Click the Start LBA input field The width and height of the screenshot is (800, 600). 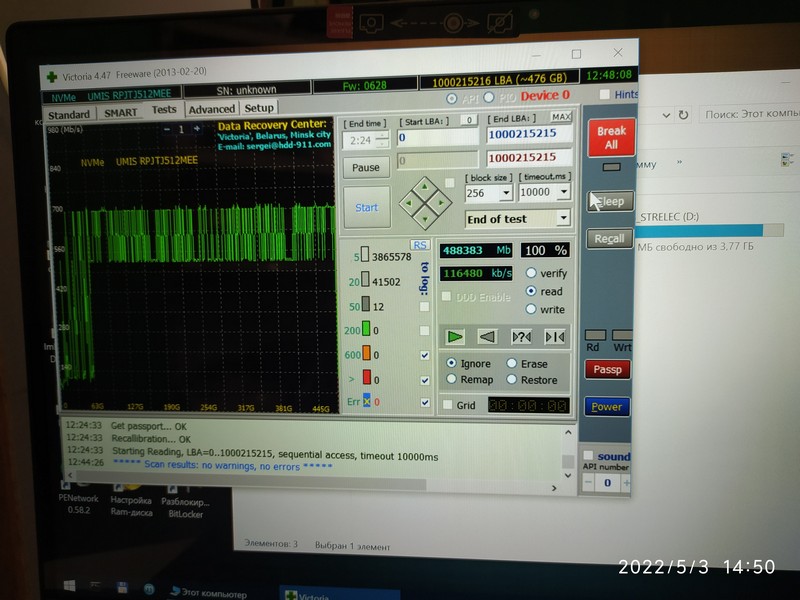pos(437,138)
